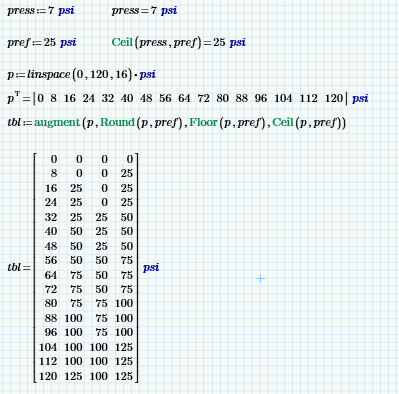Click Ceil function in tbl definition
The image size is (399, 394).
pos(283,122)
